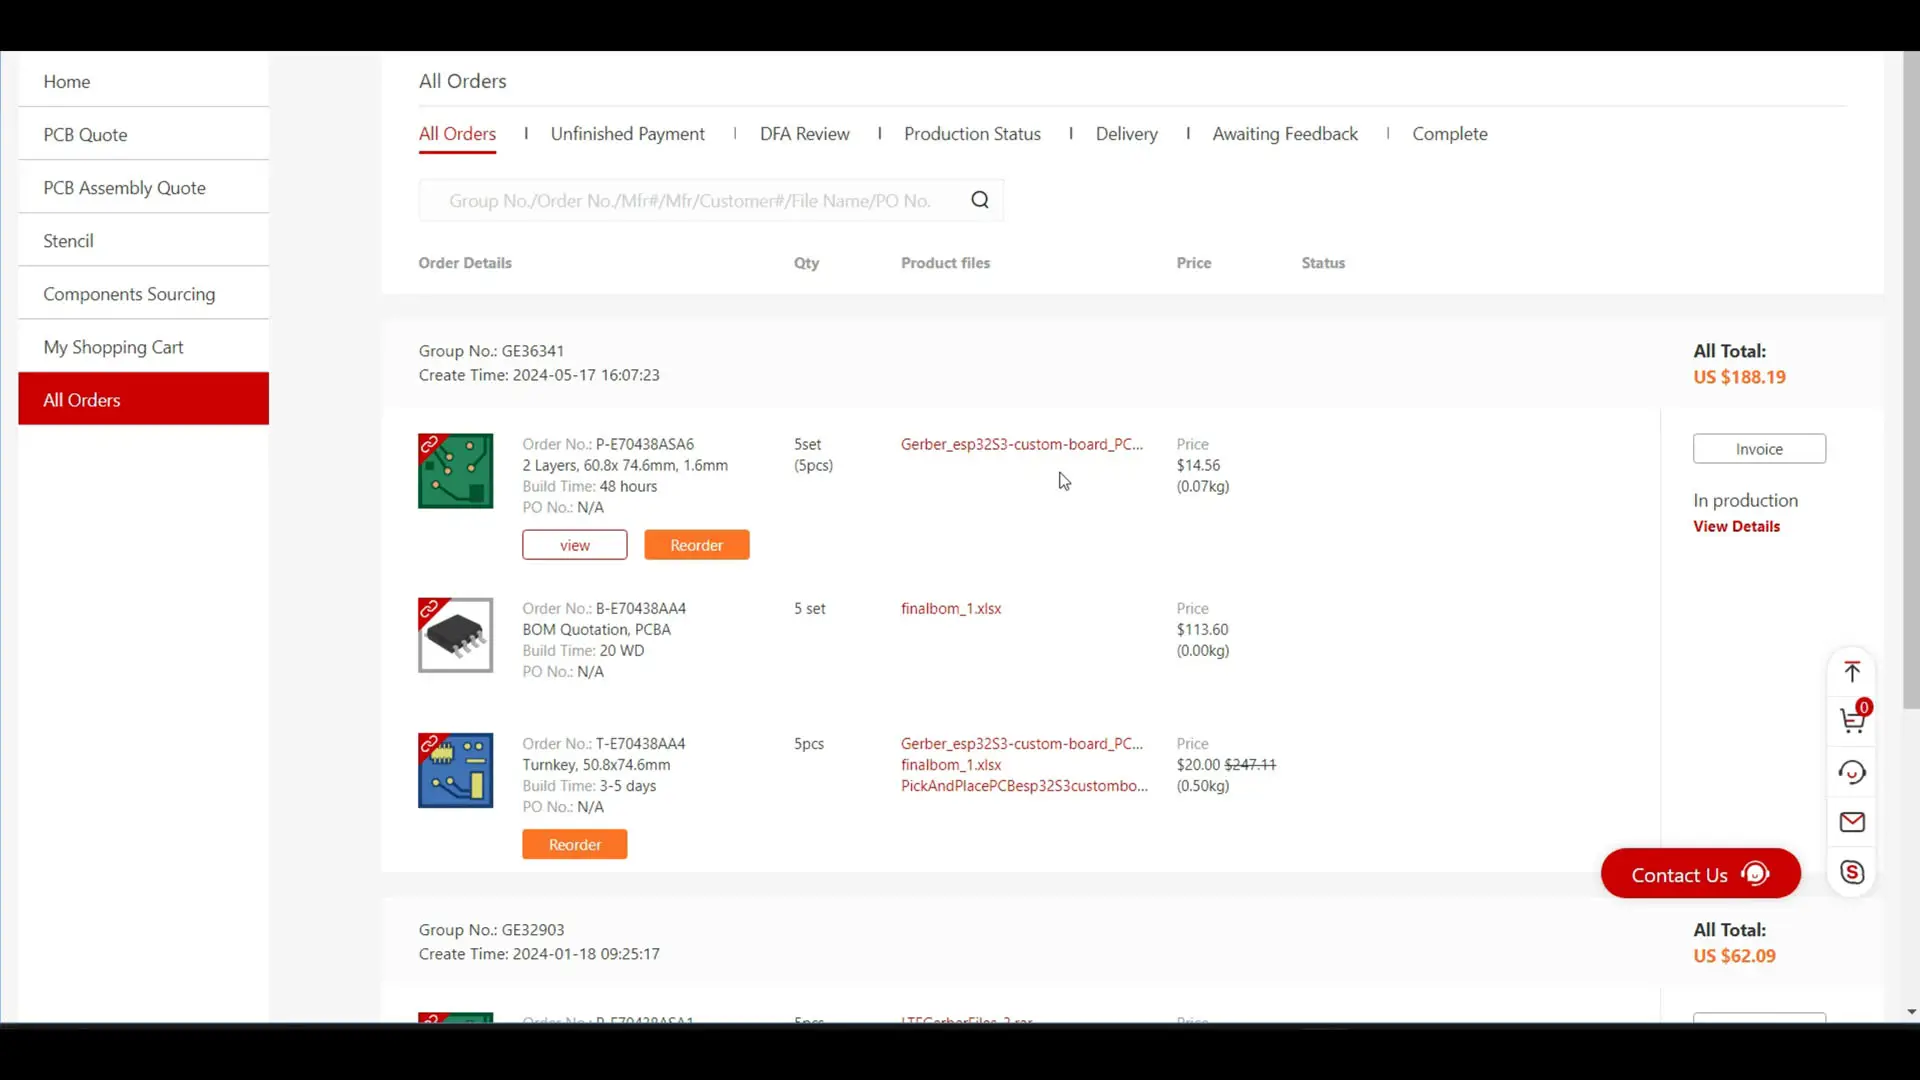Click the customer support headset icon
The width and height of the screenshot is (1920, 1080).
(x=1852, y=772)
